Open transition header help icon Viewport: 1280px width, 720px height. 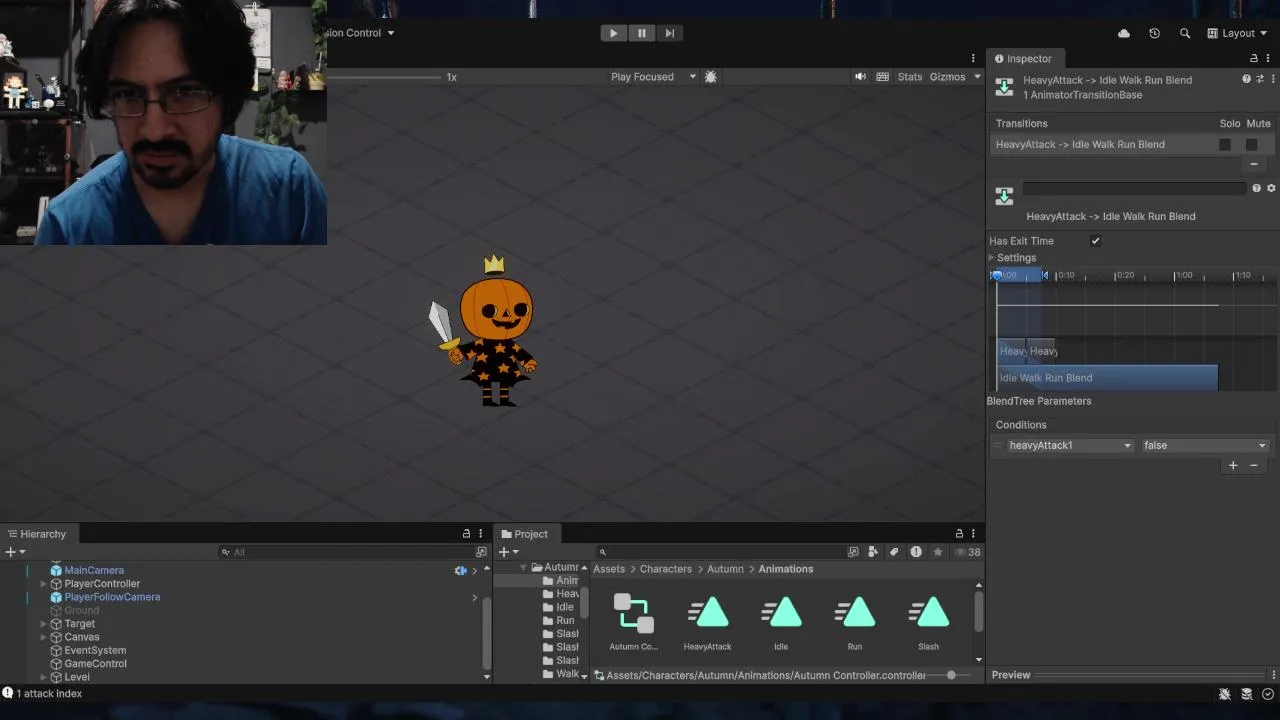pos(1246,79)
